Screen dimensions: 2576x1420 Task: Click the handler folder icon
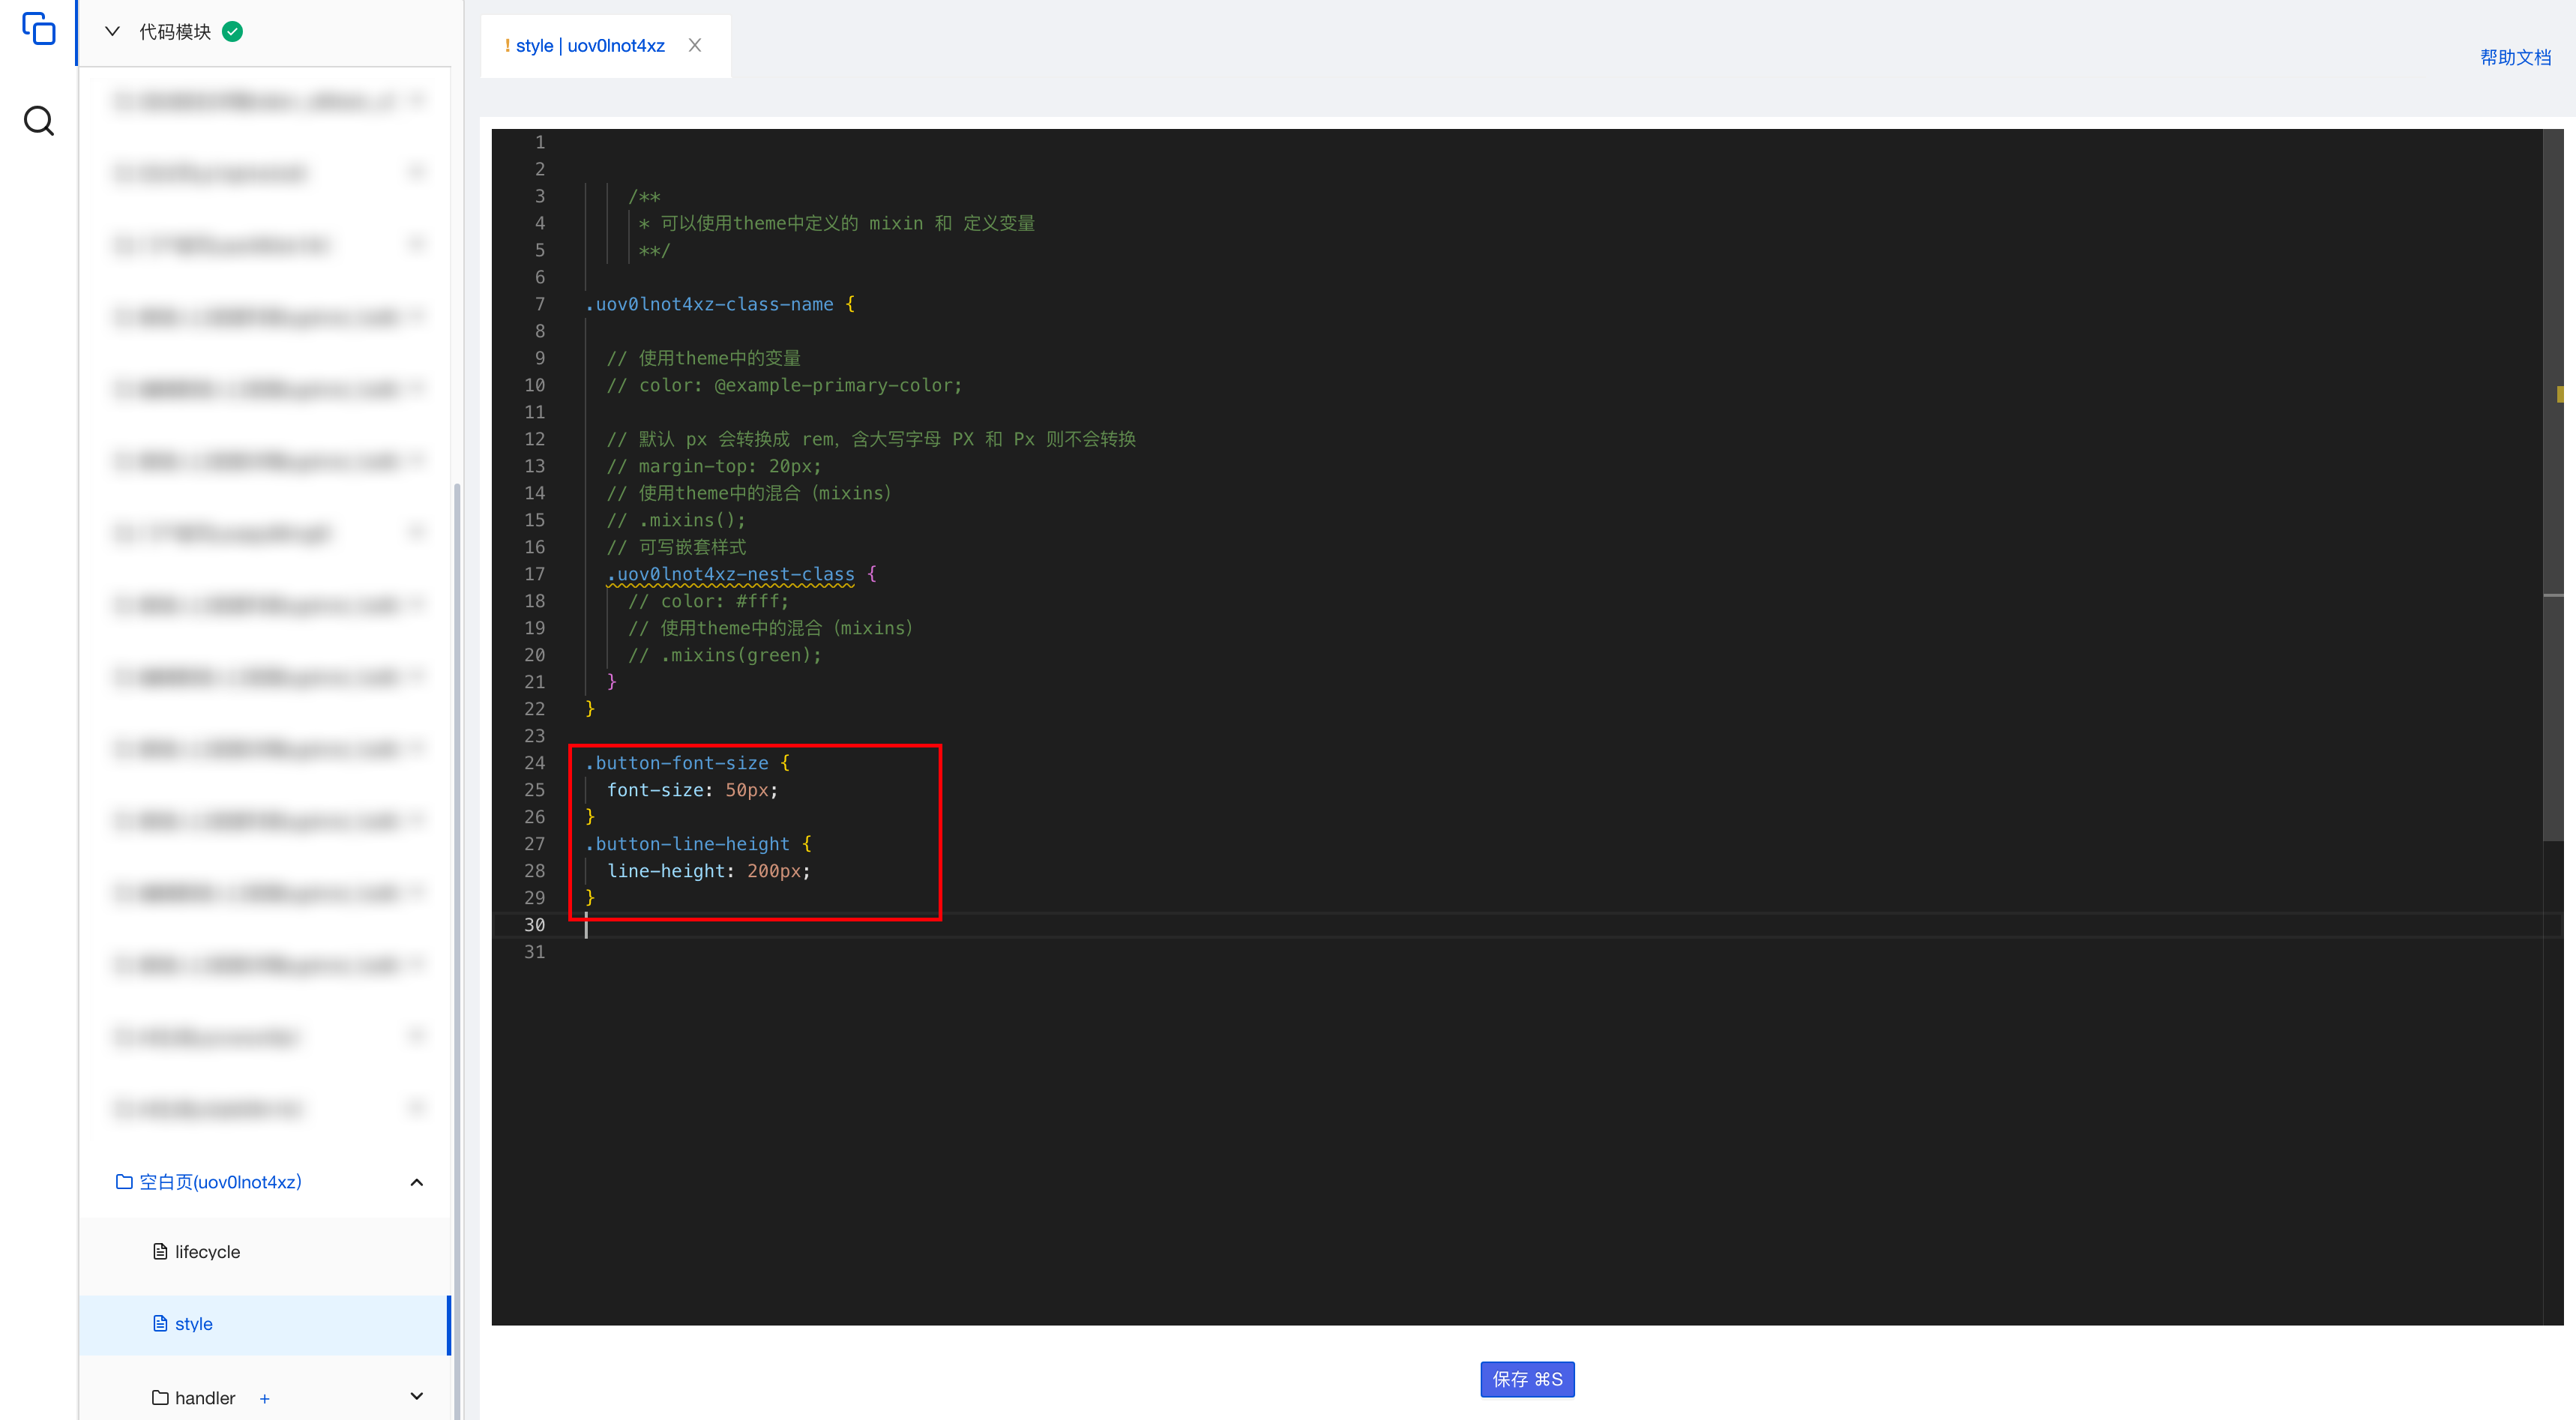pos(160,1398)
